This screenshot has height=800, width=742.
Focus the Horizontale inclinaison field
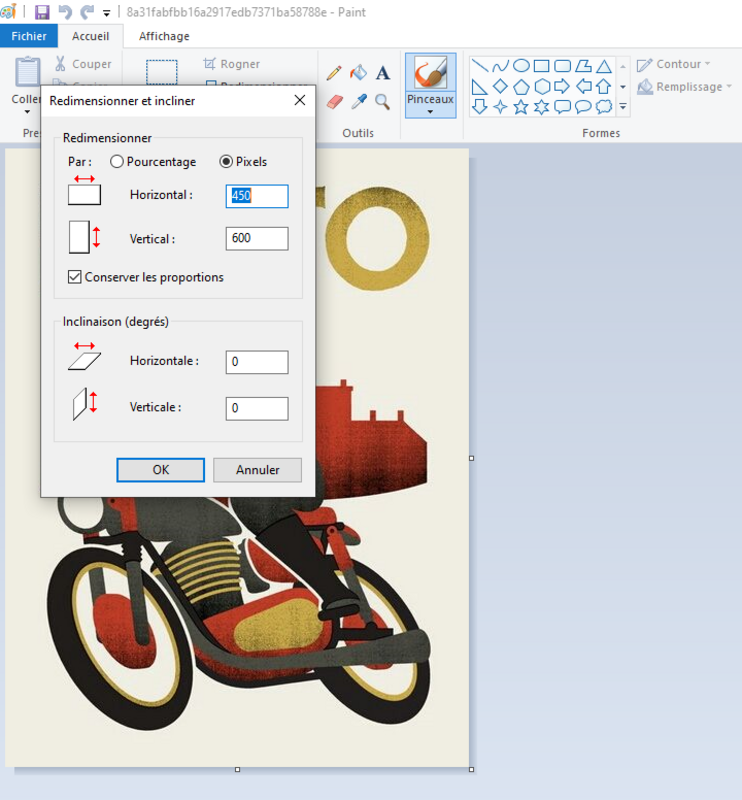pyautogui.click(x=257, y=362)
